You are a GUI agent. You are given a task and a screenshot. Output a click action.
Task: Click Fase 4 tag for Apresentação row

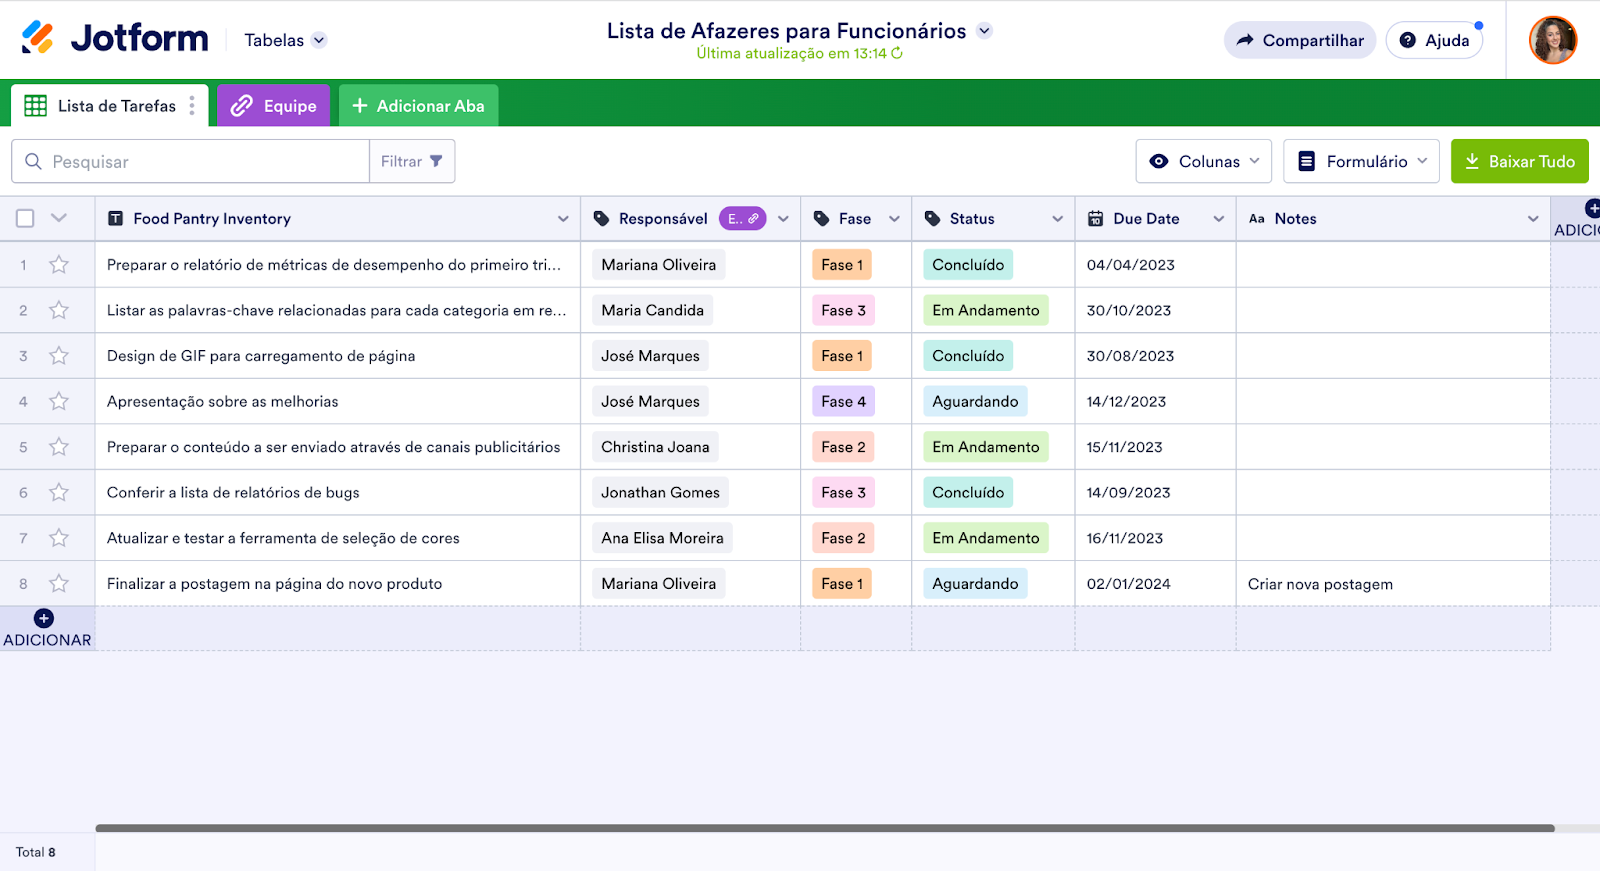[x=844, y=401]
